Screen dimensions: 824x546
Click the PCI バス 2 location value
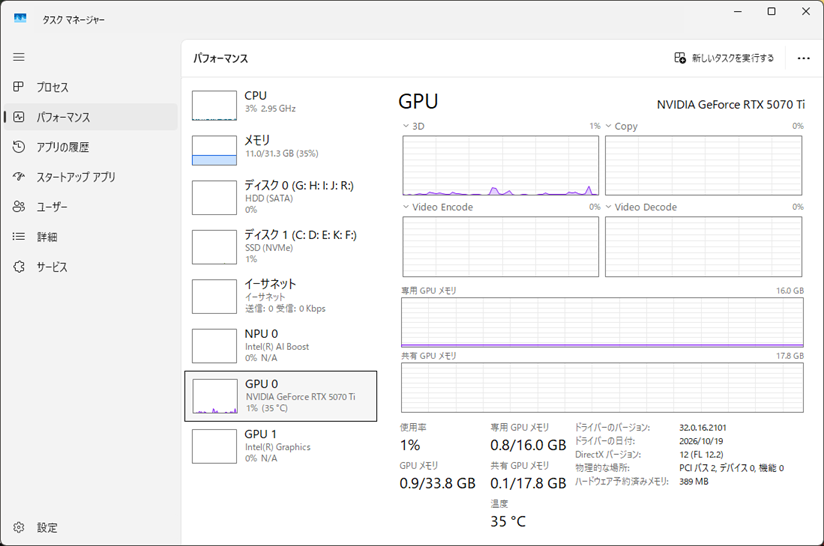click(x=732, y=468)
